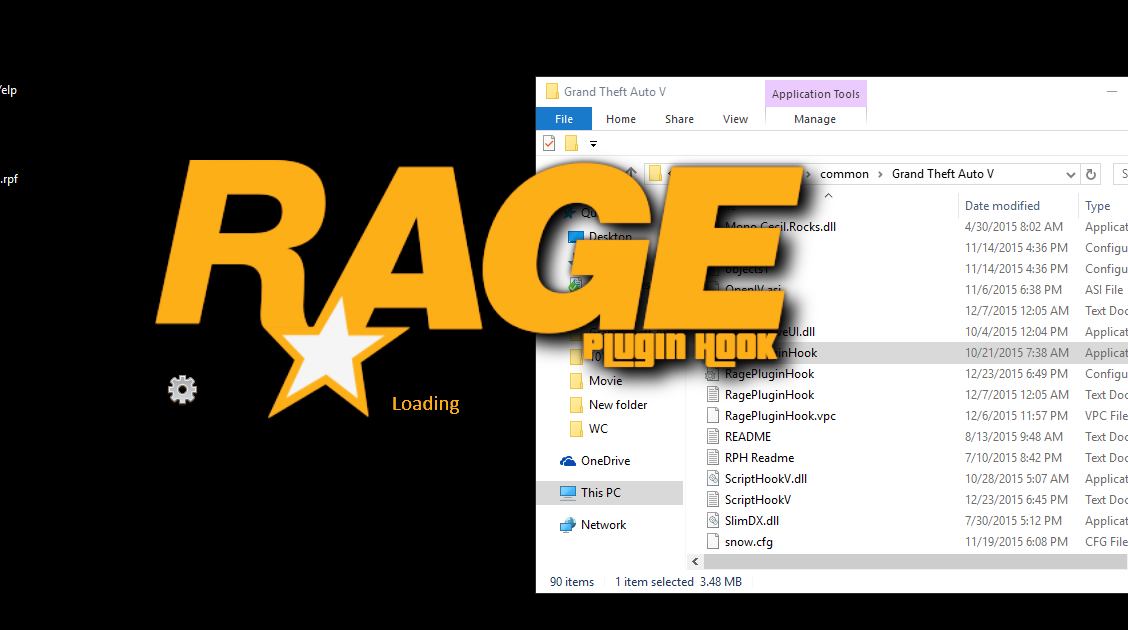1128x630 pixels.
Task: Click the date '10/4/2015 12:04 PM'
Action: [1016, 332]
